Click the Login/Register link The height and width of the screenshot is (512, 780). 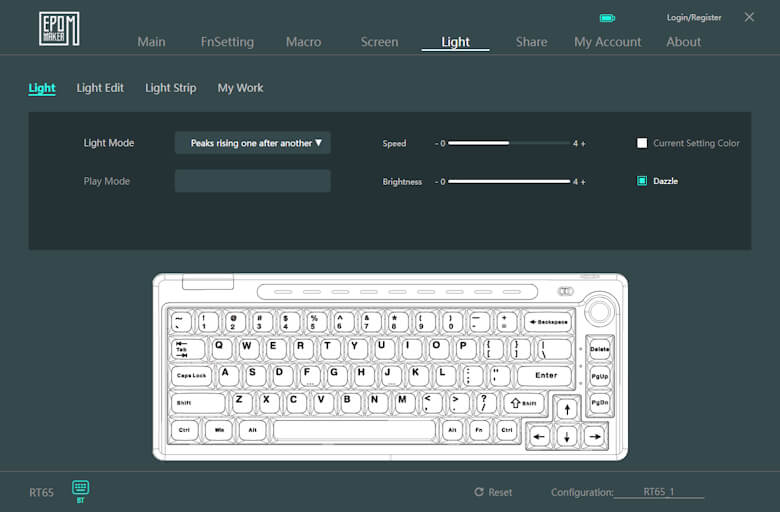[694, 18]
